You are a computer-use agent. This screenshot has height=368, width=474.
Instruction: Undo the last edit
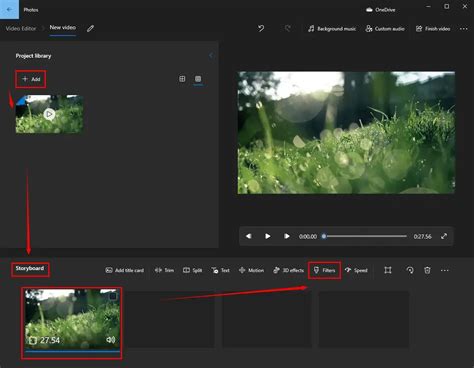click(261, 29)
